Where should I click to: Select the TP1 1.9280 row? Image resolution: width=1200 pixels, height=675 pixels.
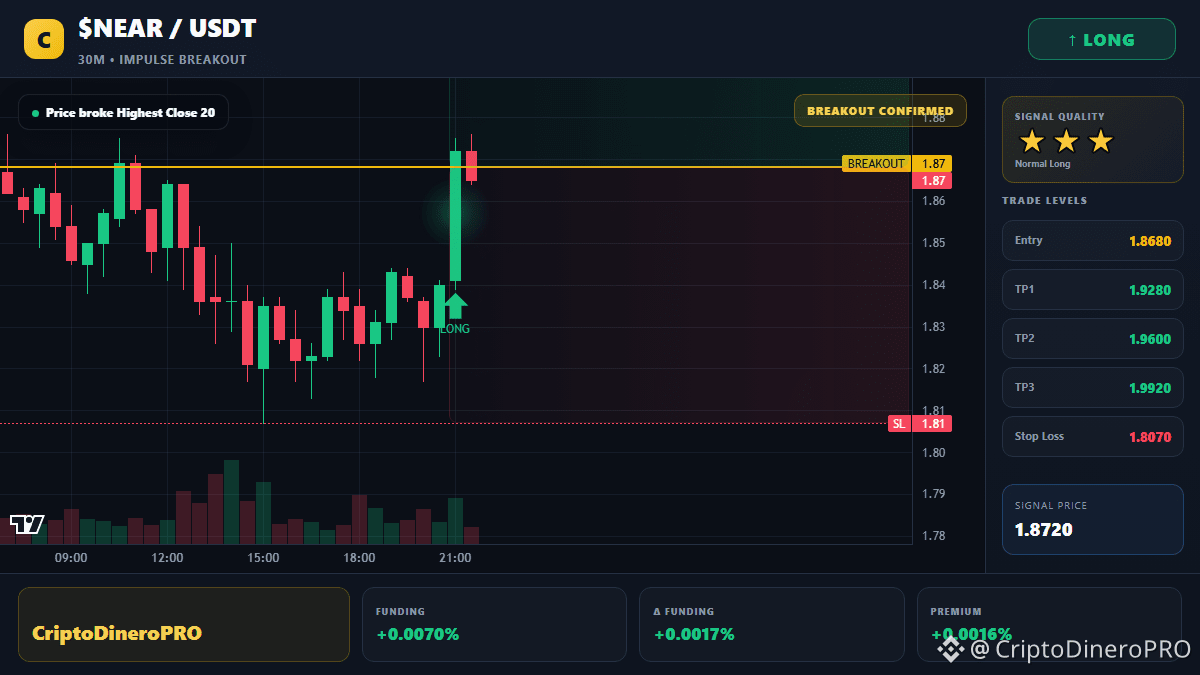[x=1093, y=289]
